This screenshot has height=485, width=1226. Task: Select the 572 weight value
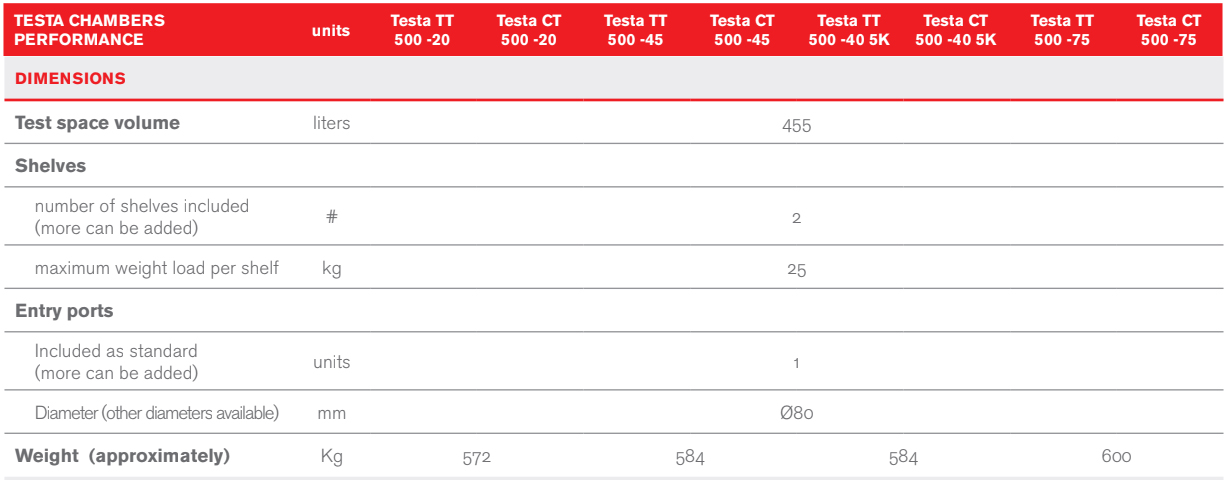[x=476, y=458]
